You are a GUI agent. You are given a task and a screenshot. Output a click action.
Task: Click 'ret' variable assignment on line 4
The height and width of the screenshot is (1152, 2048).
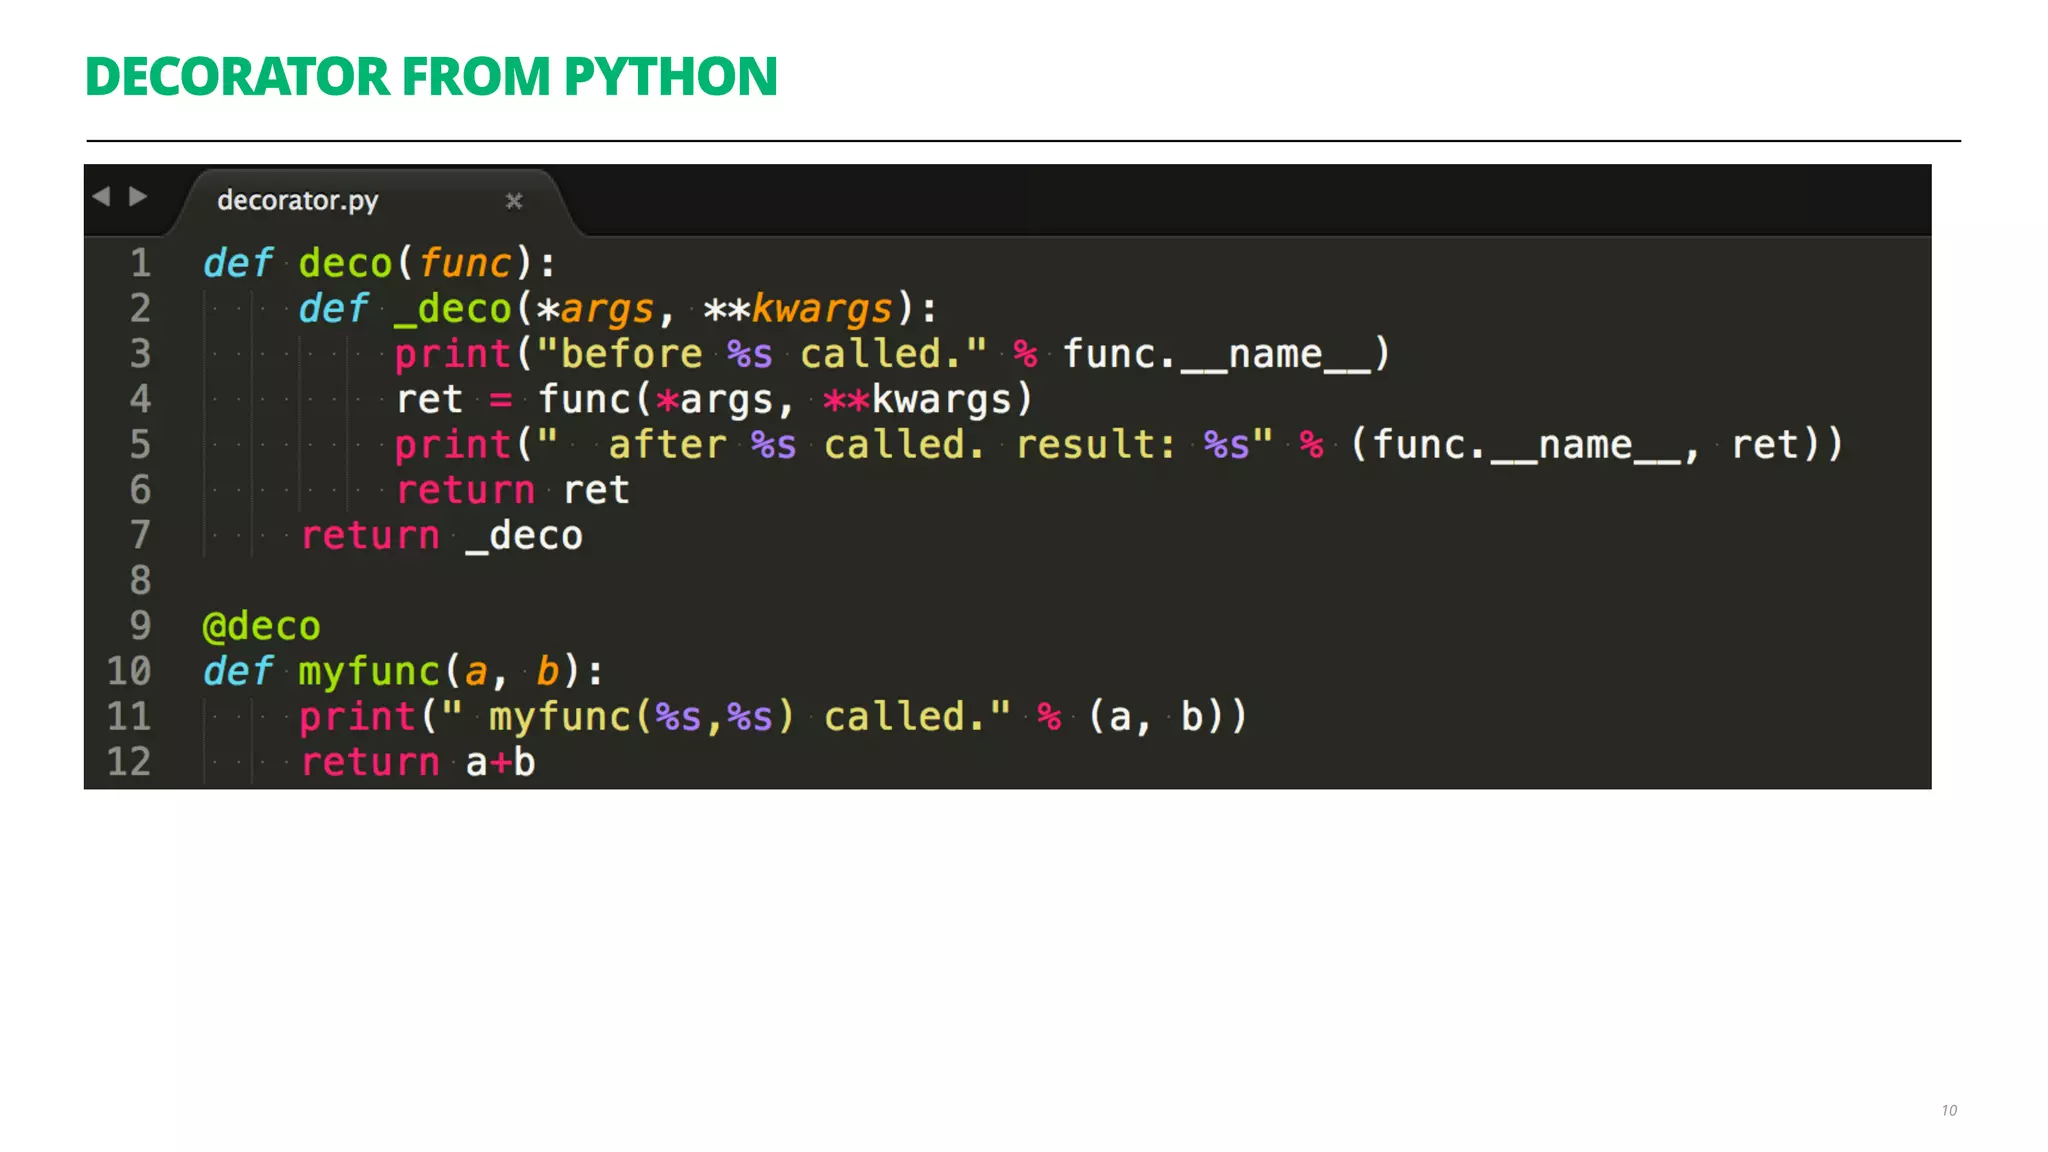coord(430,400)
